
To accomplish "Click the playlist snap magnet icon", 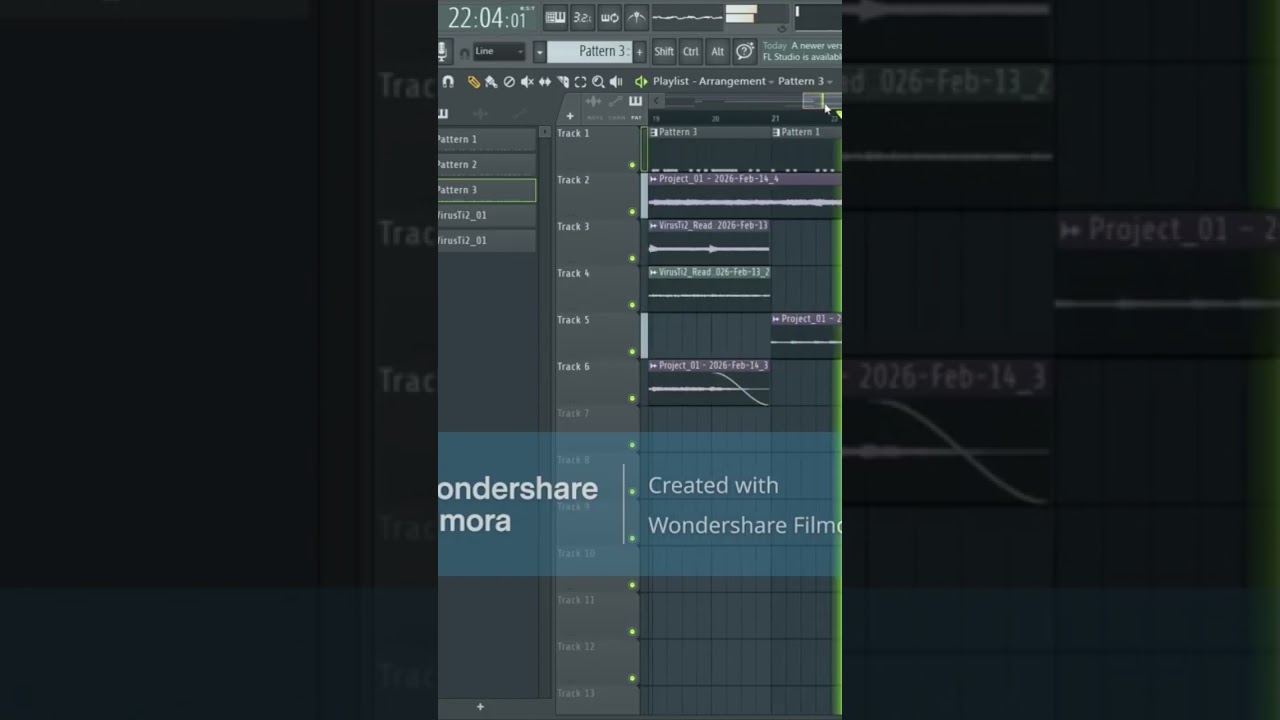I will pos(448,82).
